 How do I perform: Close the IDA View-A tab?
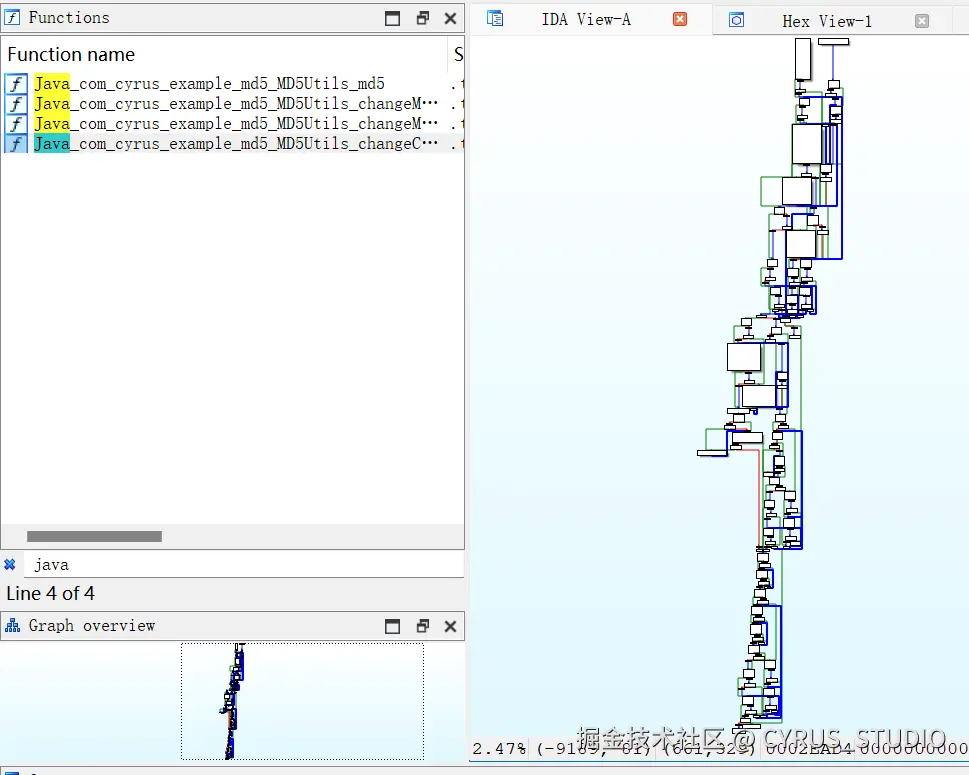[x=680, y=19]
